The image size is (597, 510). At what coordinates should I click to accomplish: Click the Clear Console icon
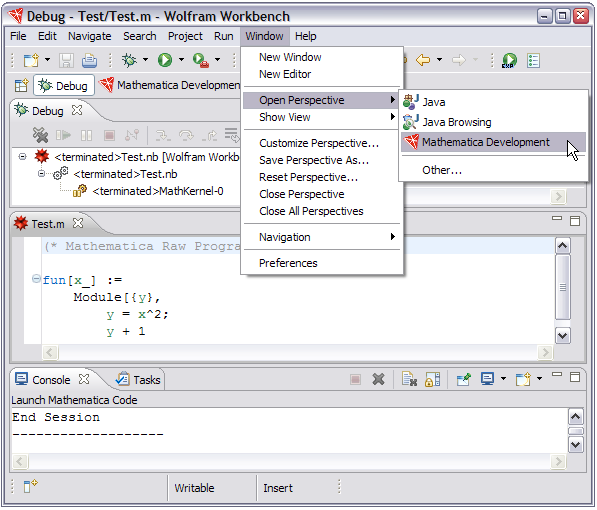point(410,379)
